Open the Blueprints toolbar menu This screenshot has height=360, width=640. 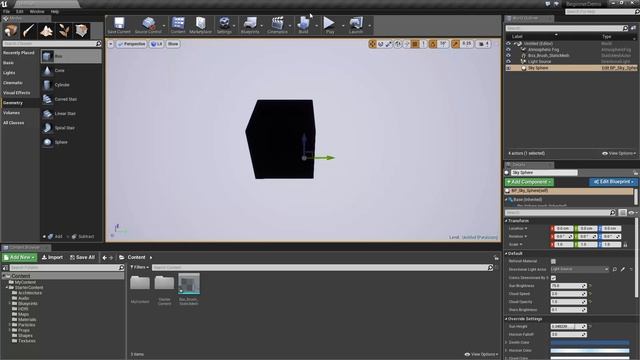[250, 25]
